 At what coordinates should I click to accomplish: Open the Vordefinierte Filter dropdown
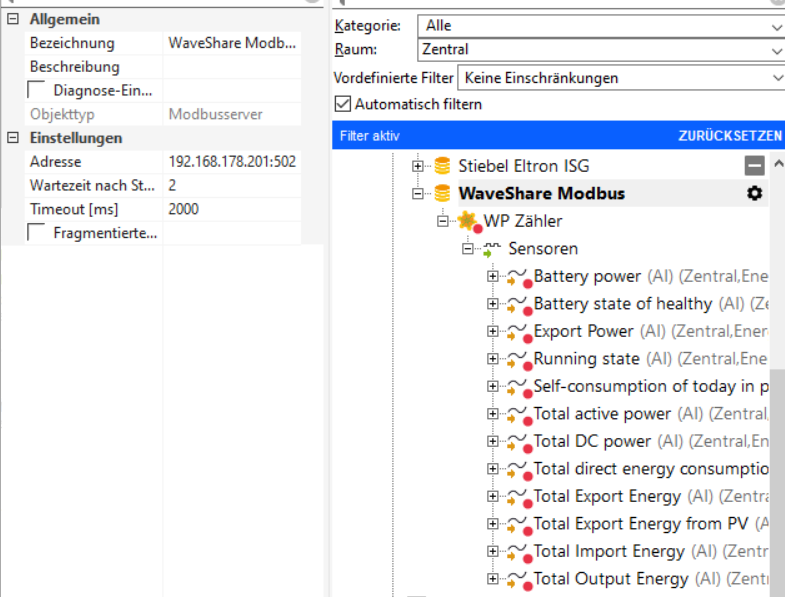point(620,77)
